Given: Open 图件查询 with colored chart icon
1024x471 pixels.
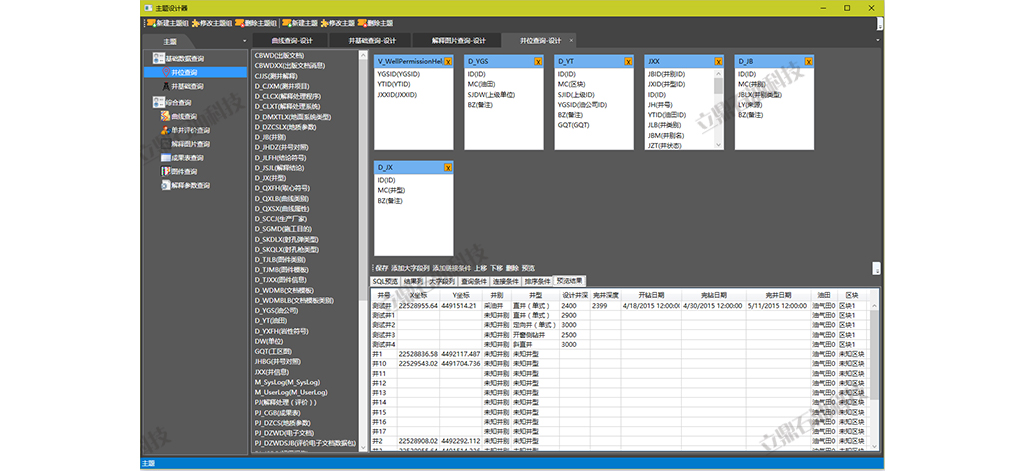Looking at the screenshot, I should (179, 171).
